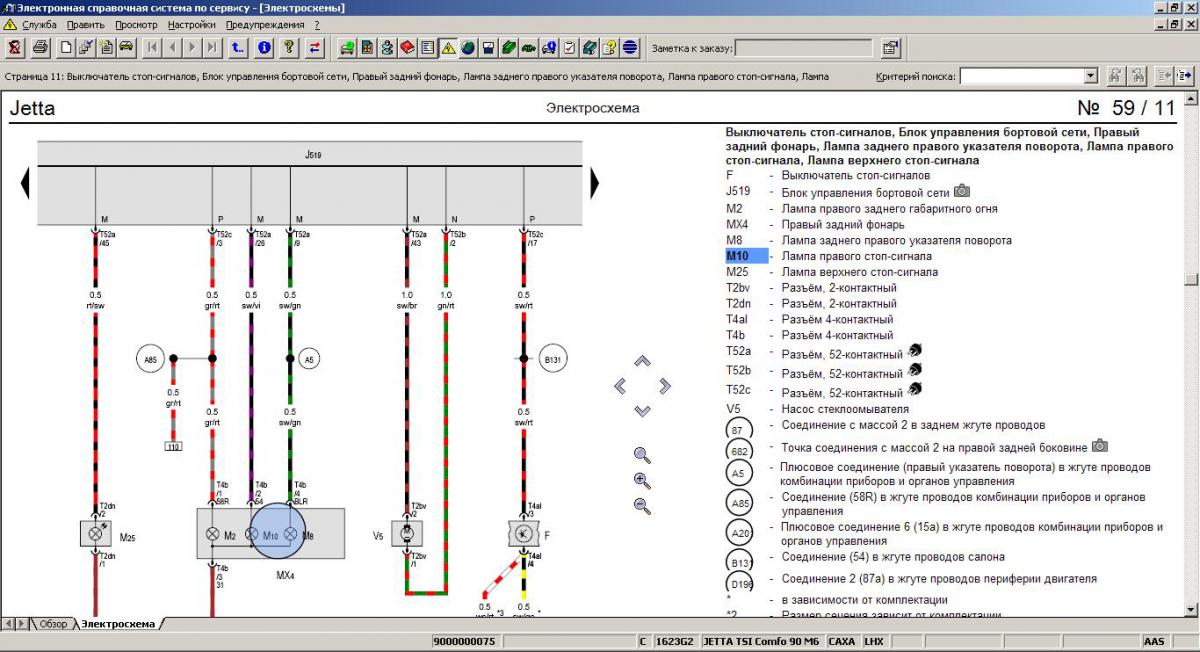This screenshot has width=1200, height=652.
Task: Switch to the Обзор tab
Action: [53, 624]
